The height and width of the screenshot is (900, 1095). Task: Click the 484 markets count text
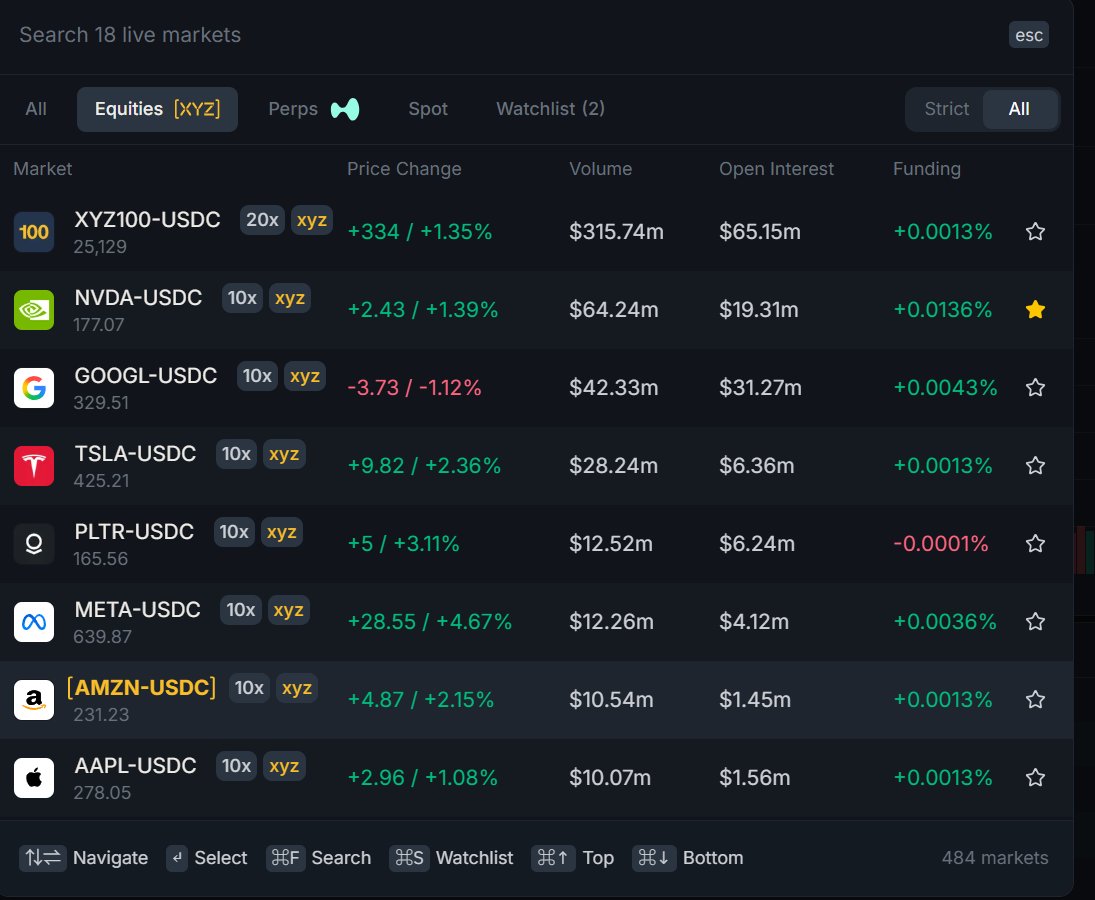[x=994, y=857]
